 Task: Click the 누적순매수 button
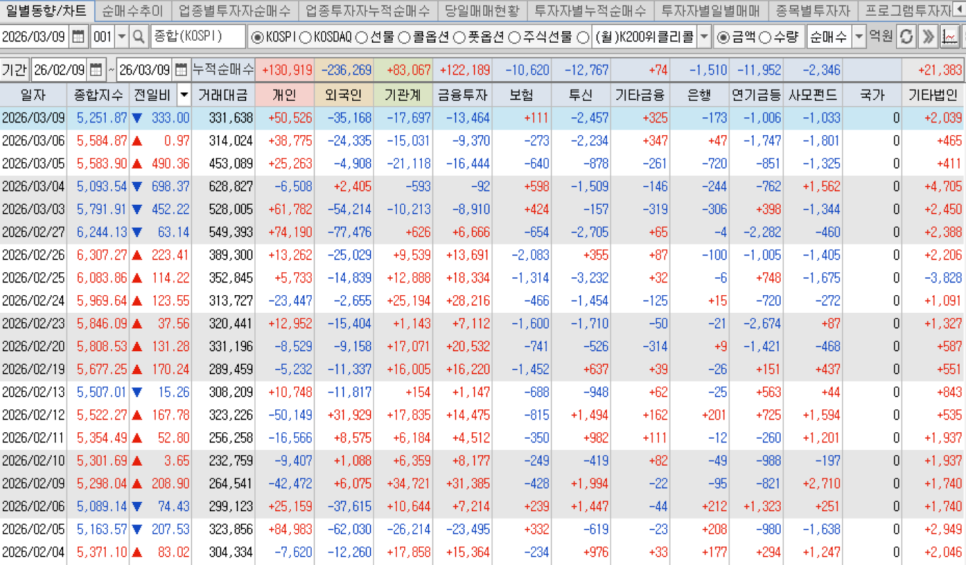coord(222,70)
